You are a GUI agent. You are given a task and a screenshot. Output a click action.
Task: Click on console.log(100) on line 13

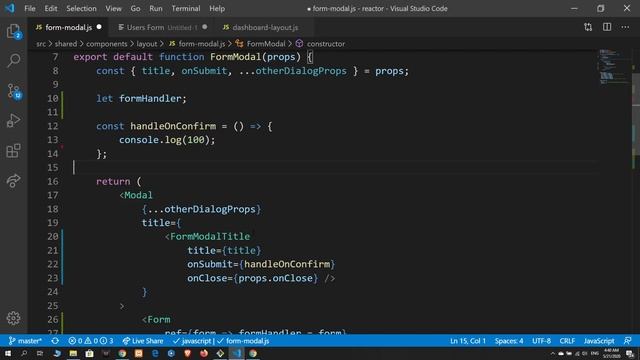click(167, 140)
